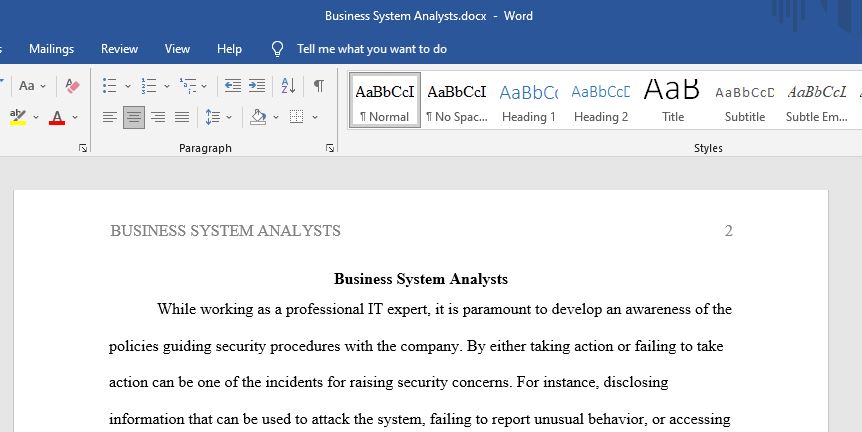Launch the Font settings dialog launcher
This screenshot has width=862, height=432.
click(x=83, y=148)
